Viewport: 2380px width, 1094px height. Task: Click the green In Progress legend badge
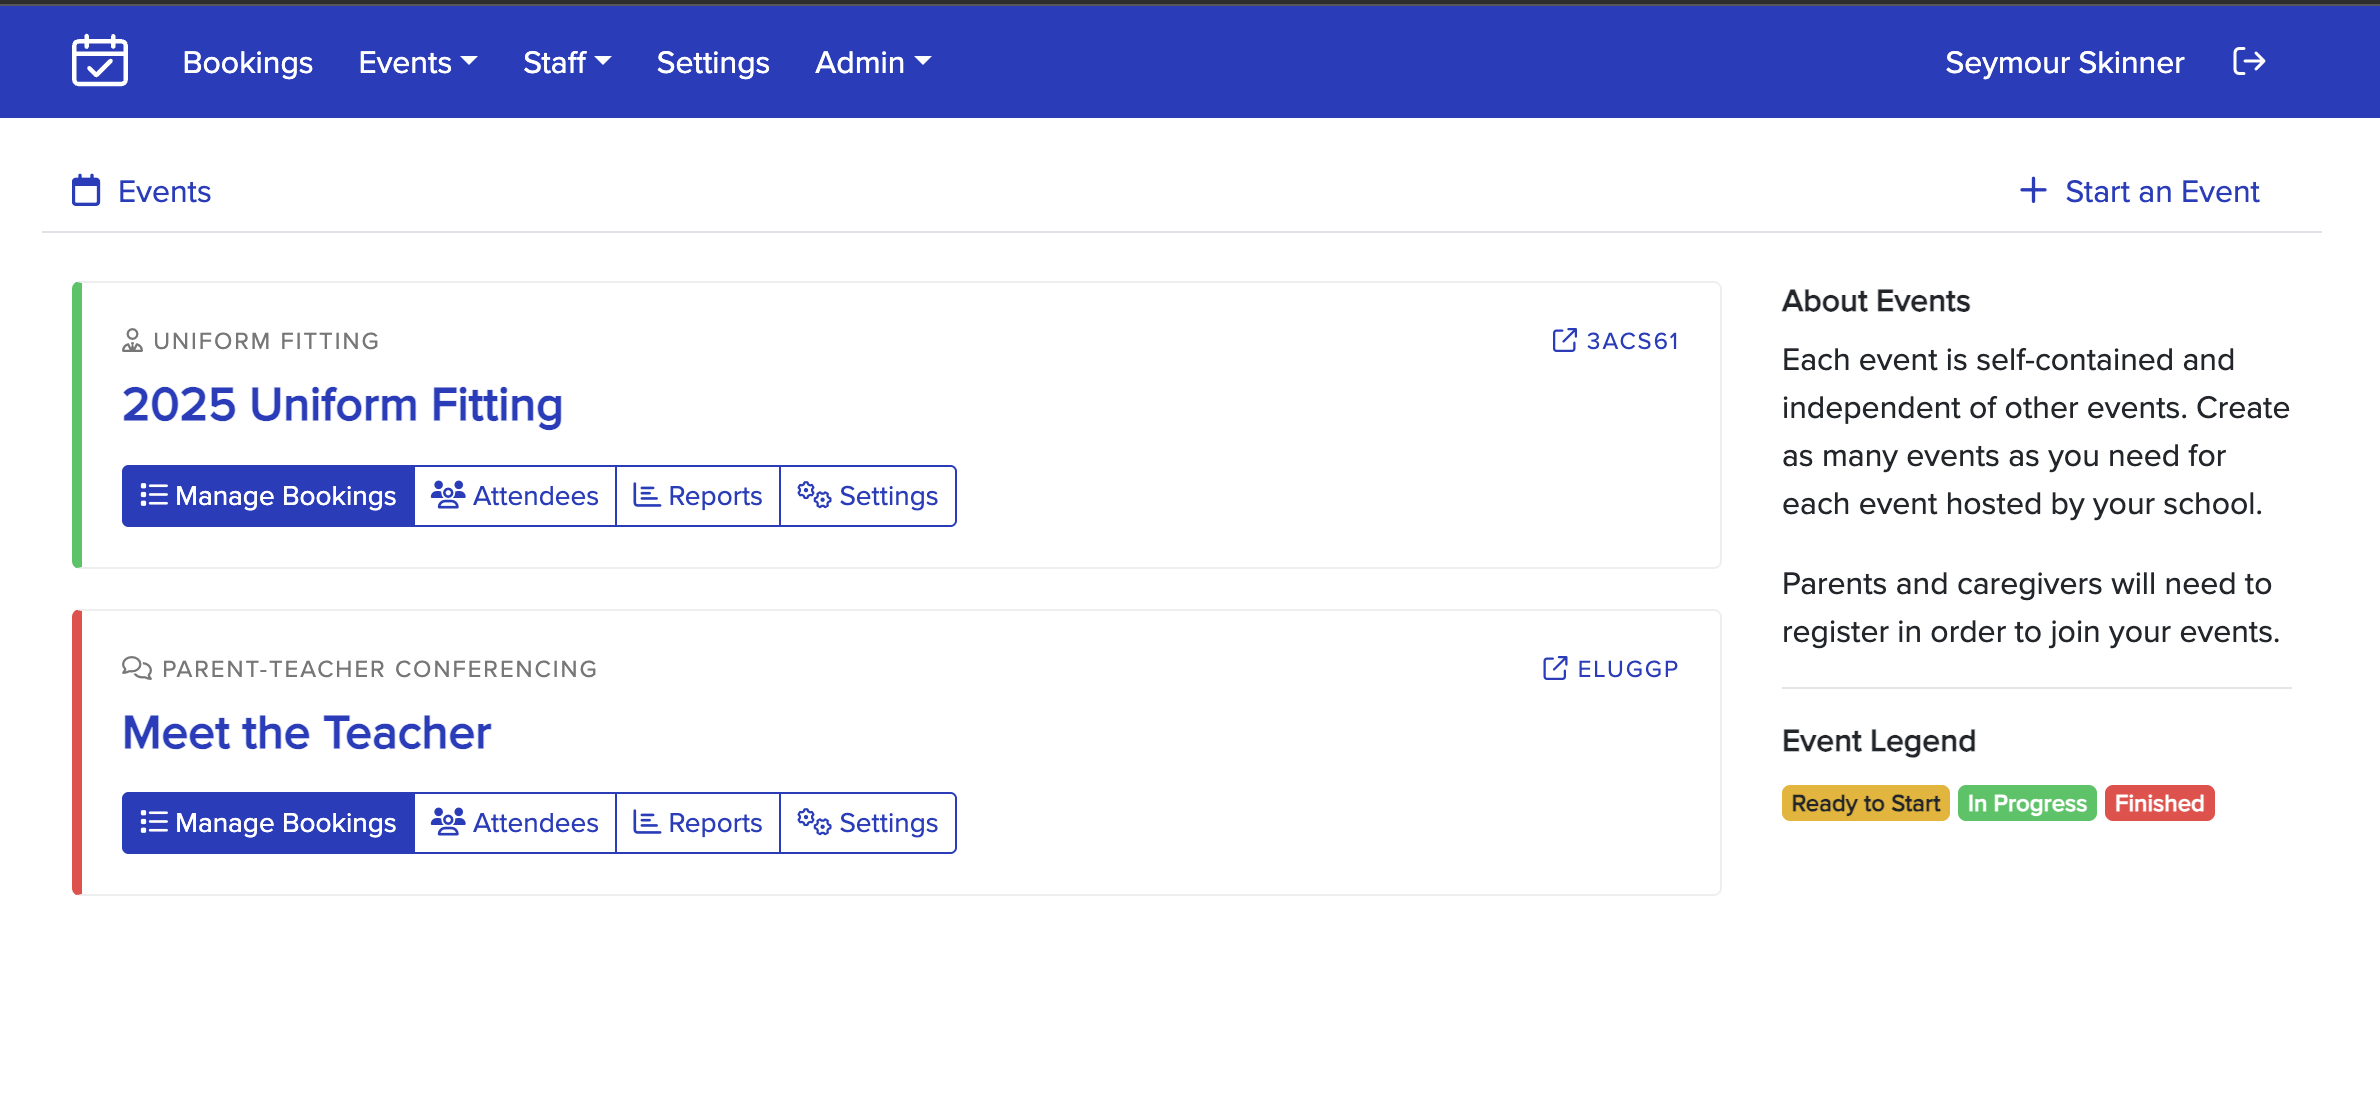(x=2026, y=804)
